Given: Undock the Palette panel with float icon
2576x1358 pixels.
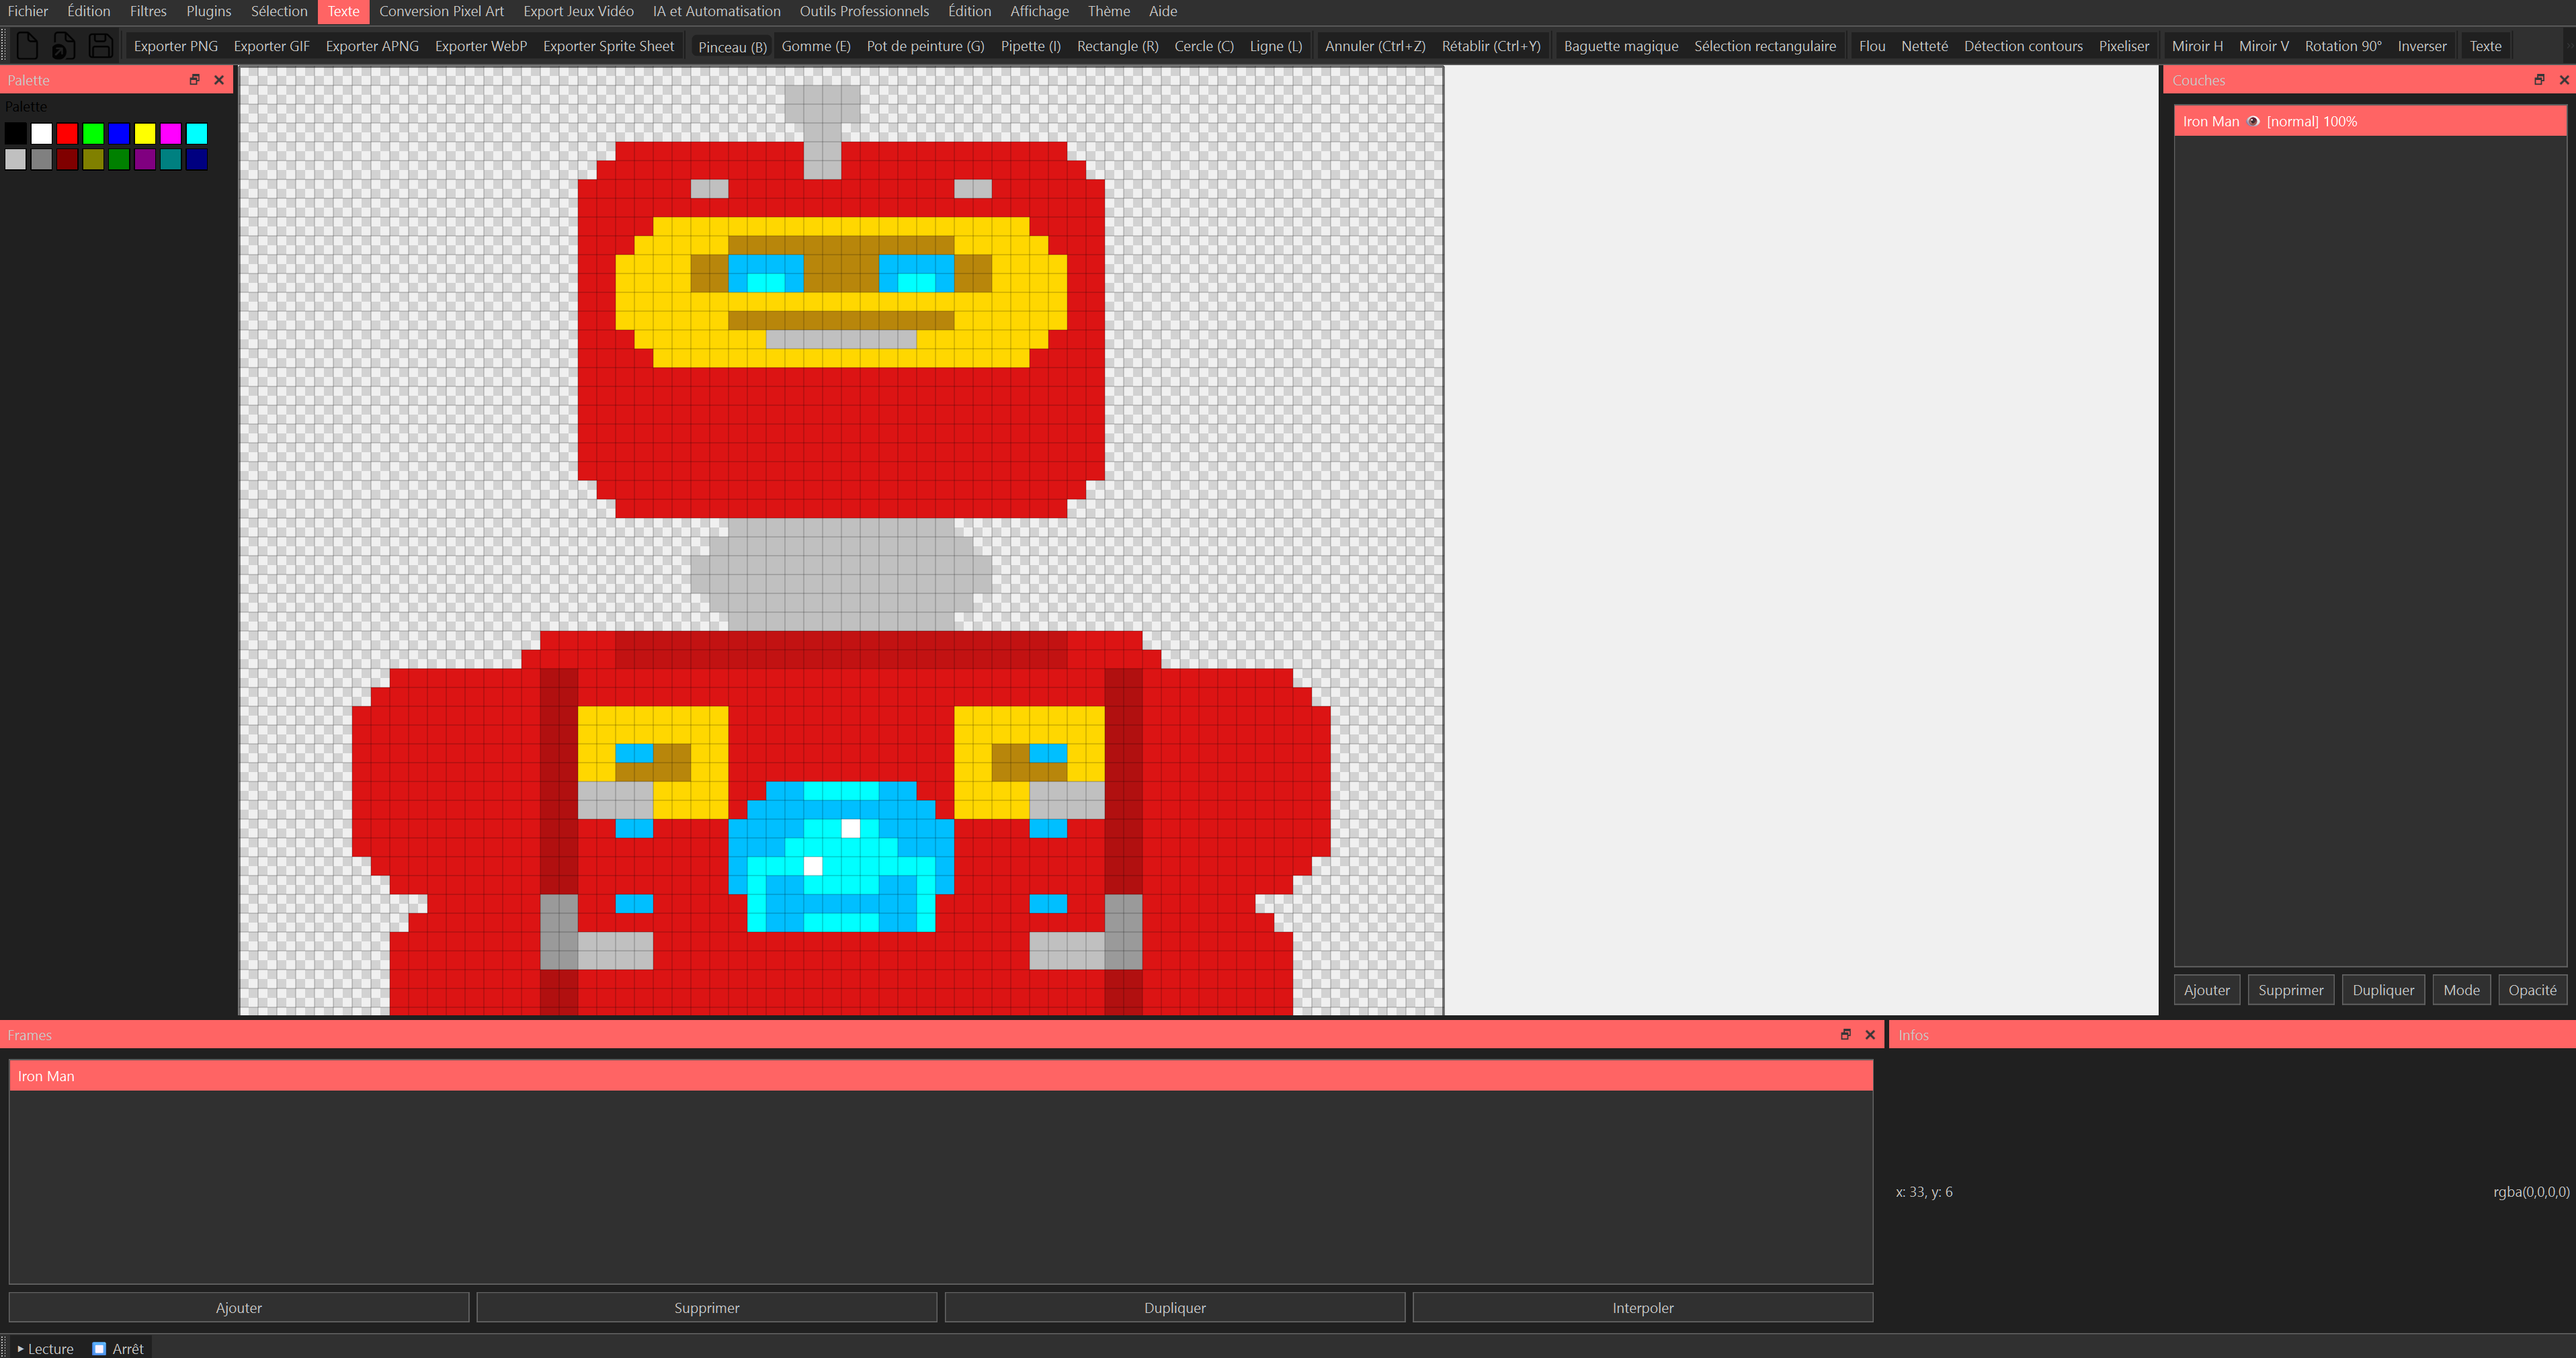Looking at the screenshot, I should pos(194,80).
